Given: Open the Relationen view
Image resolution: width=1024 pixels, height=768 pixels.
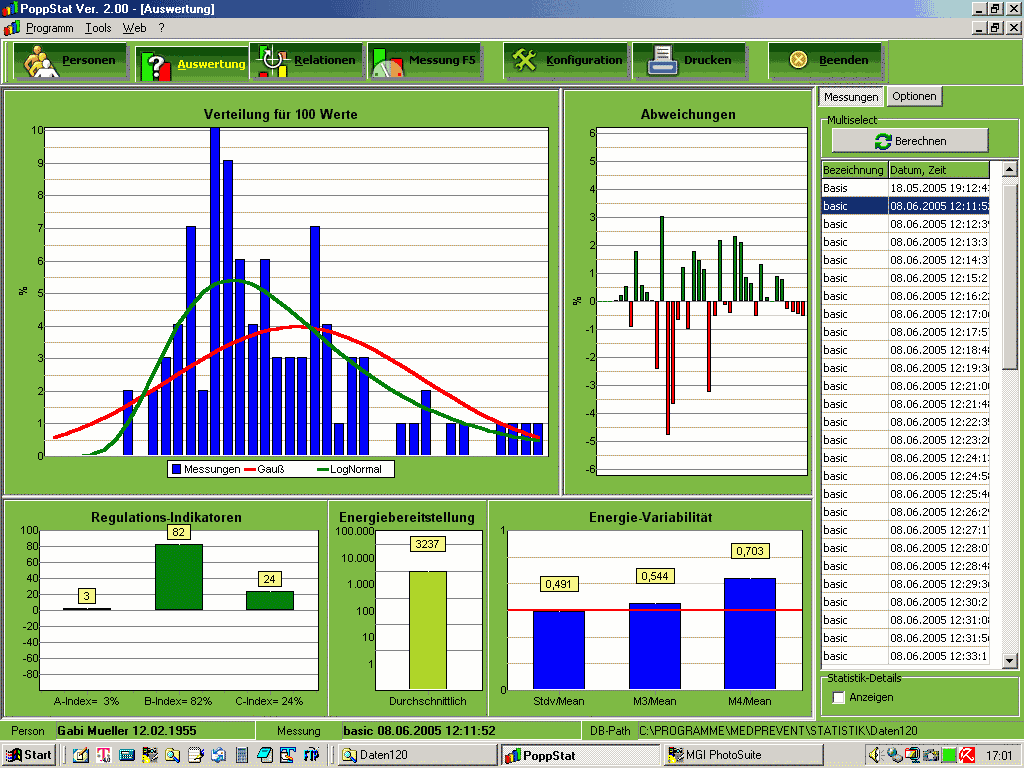Looking at the screenshot, I should (306, 61).
